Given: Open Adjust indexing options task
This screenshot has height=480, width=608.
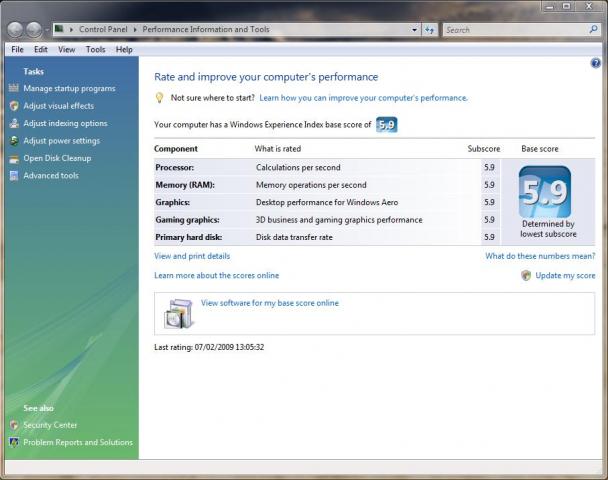Looking at the screenshot, I should pos(65,123).
